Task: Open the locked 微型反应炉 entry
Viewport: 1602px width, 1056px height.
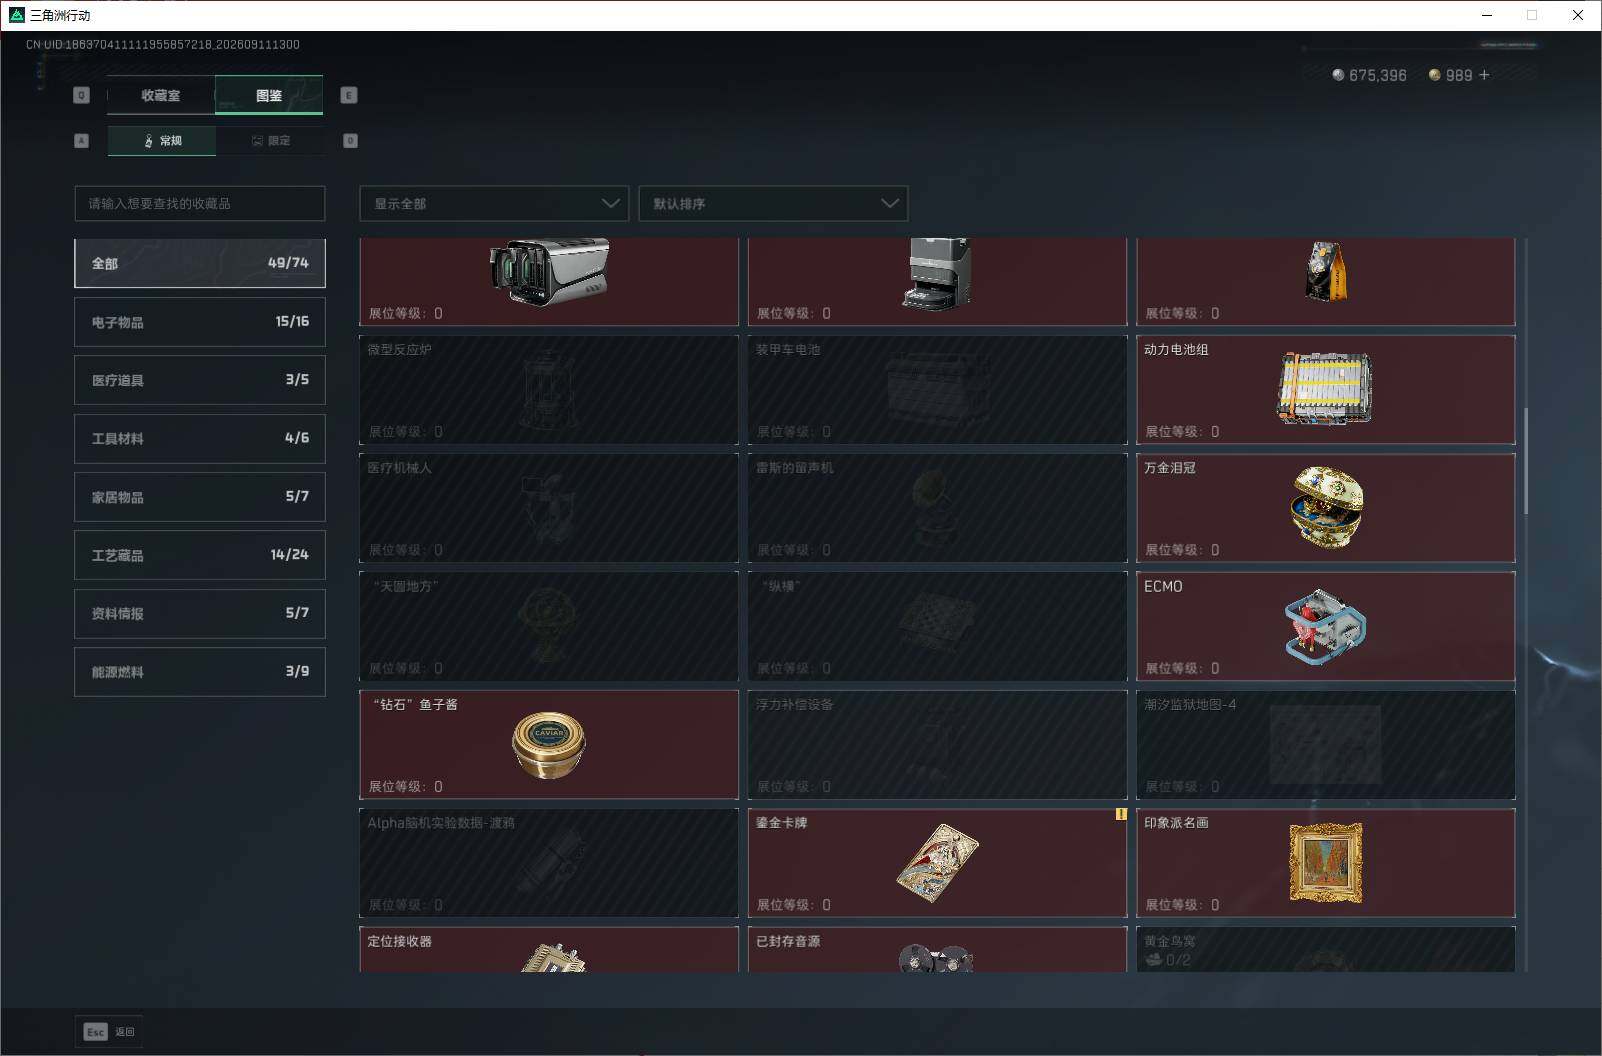Action: pyautogui.click(x=549, y=389)
